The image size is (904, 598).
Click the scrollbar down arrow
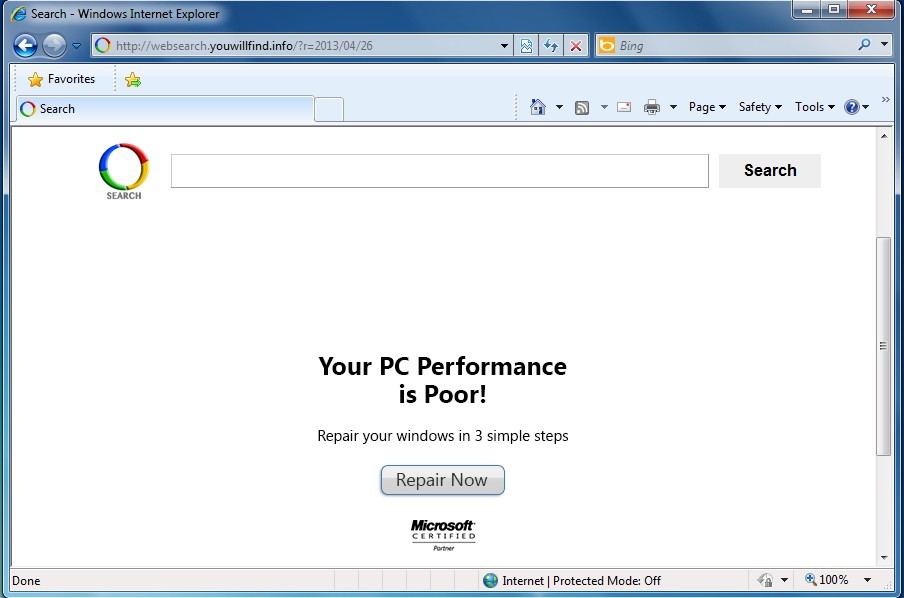click(x=884, y=558)
